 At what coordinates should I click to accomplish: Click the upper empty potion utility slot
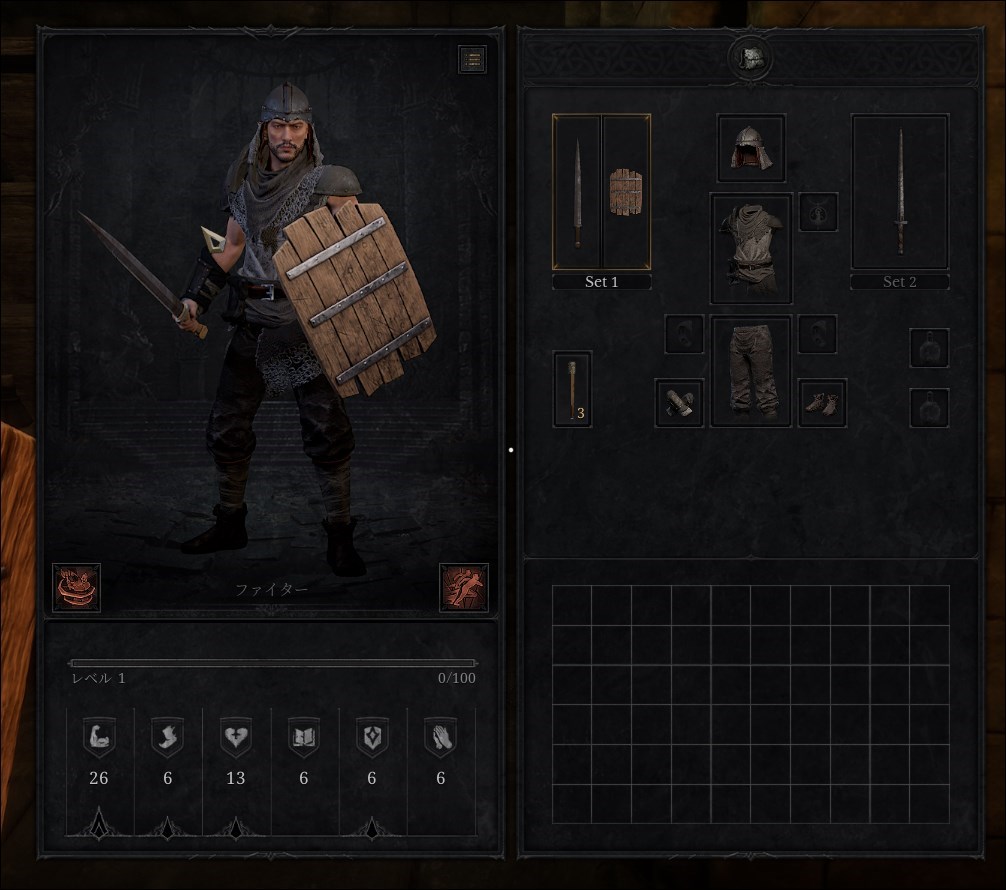pyautogui.click(x=929, y=348)
